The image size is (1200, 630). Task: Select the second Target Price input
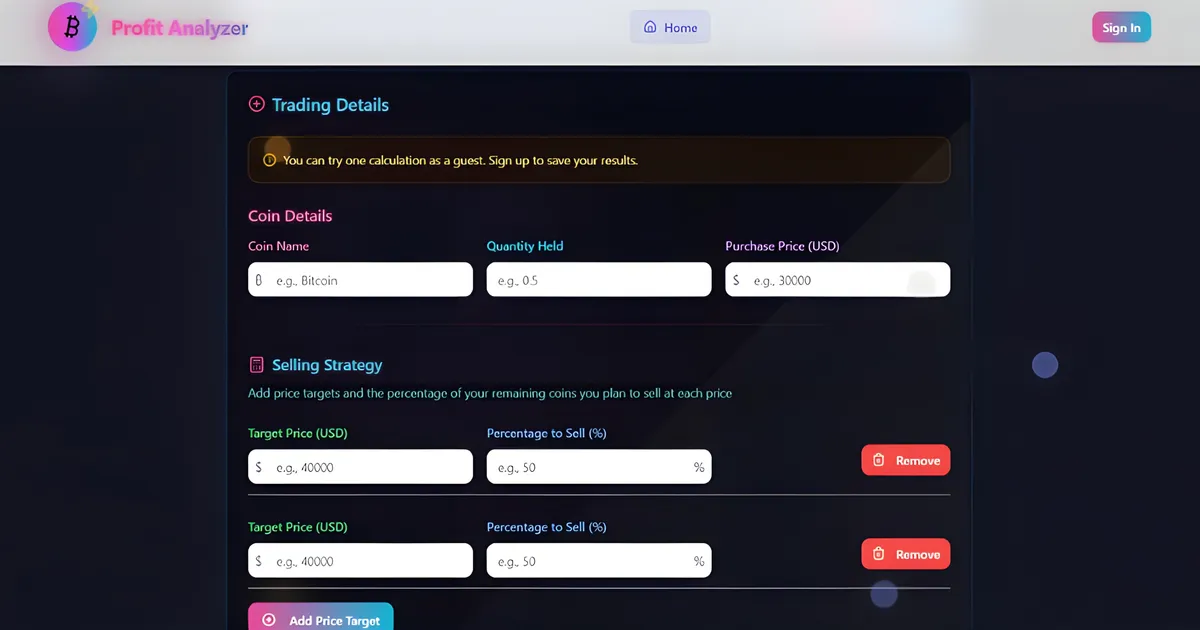pos(370,561)
